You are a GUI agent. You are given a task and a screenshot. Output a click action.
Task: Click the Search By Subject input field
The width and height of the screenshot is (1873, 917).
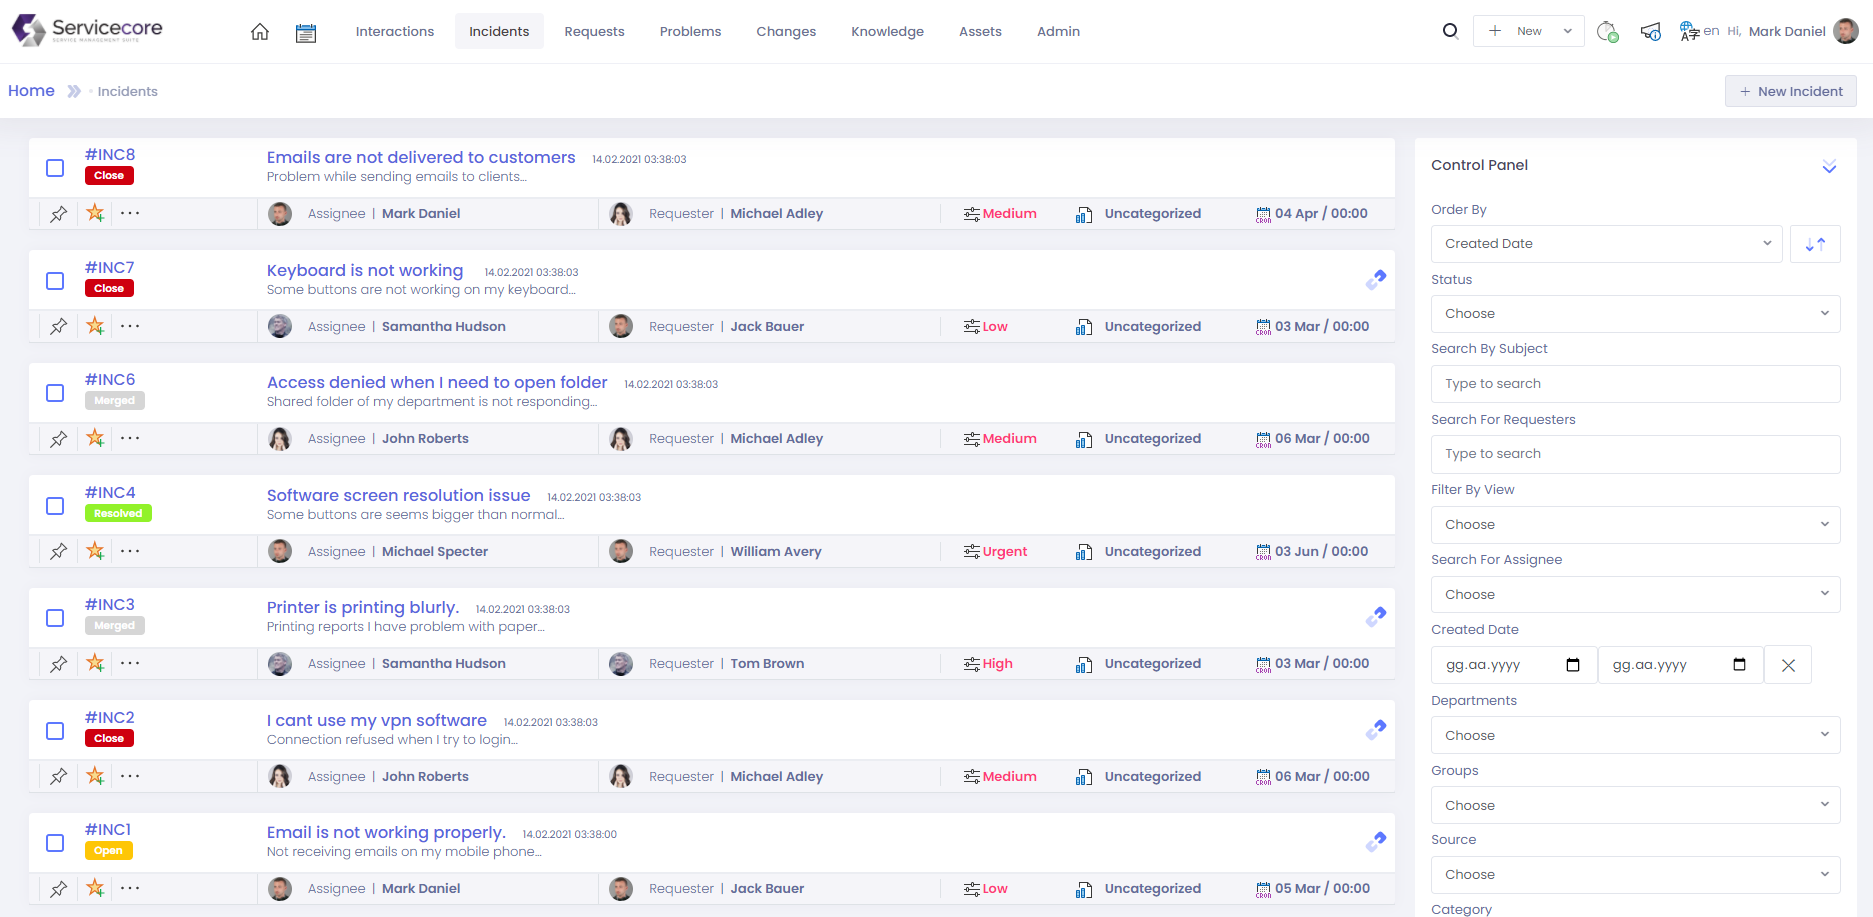1635,384
